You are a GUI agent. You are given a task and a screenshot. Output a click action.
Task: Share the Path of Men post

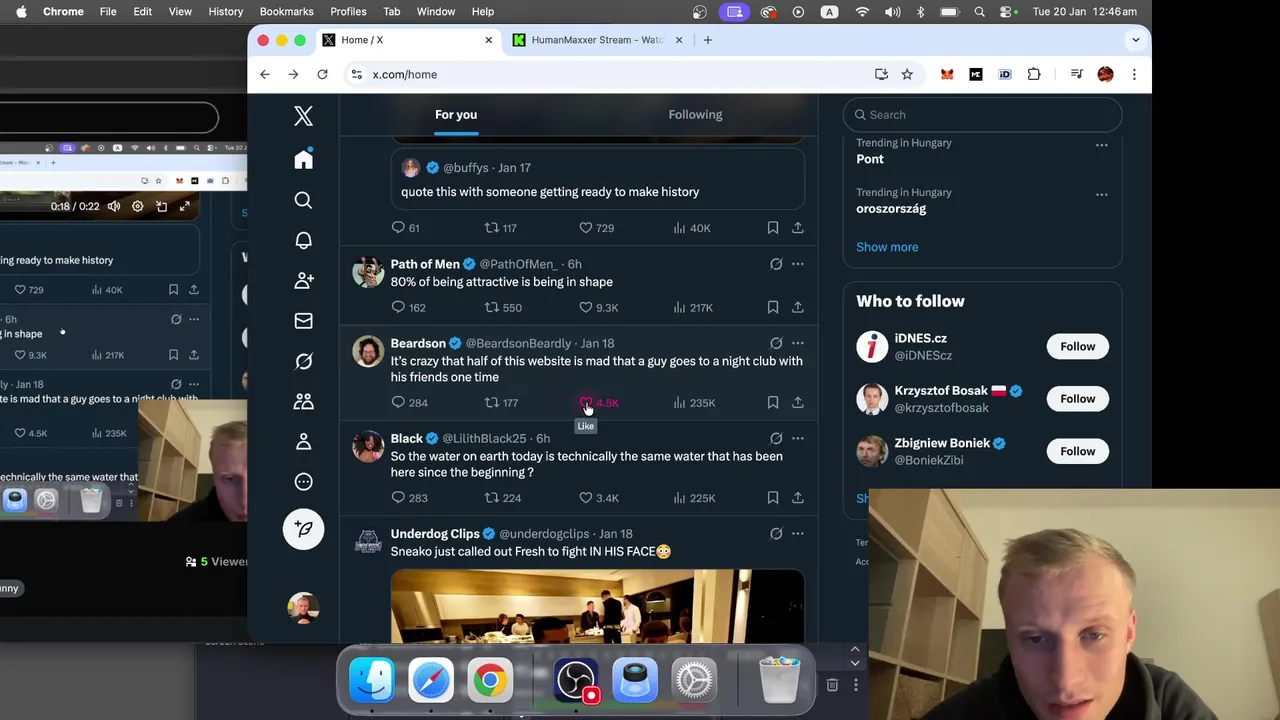[x=798, y=307]
